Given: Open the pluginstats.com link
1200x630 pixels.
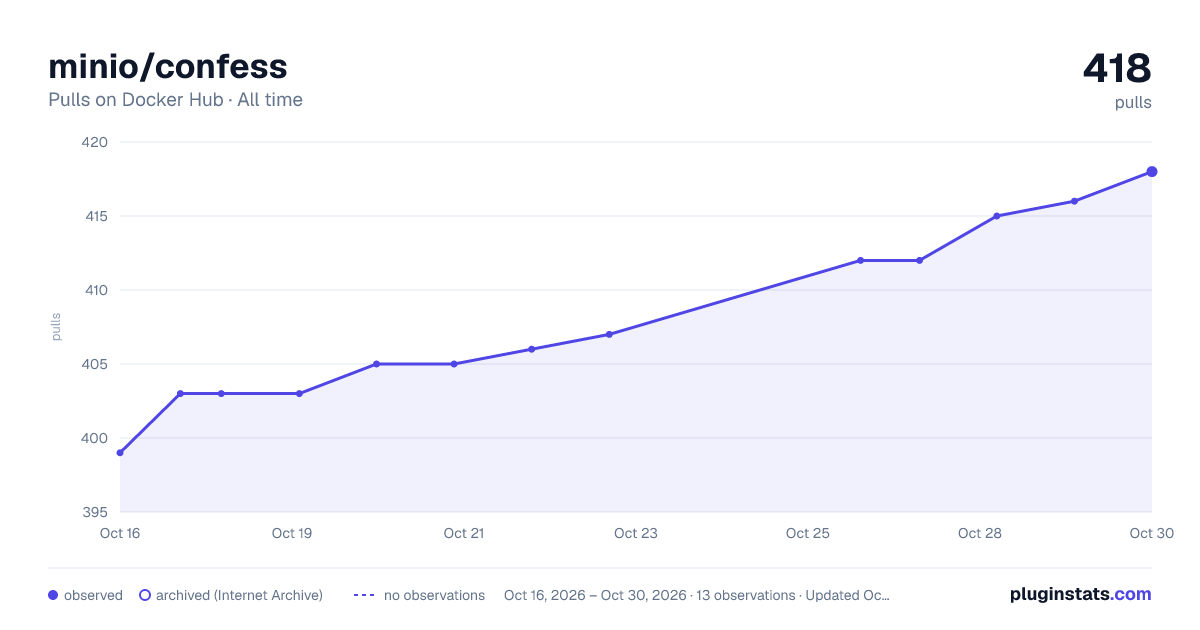Looking at the screenshot, I should click(x=1080, y=594).
